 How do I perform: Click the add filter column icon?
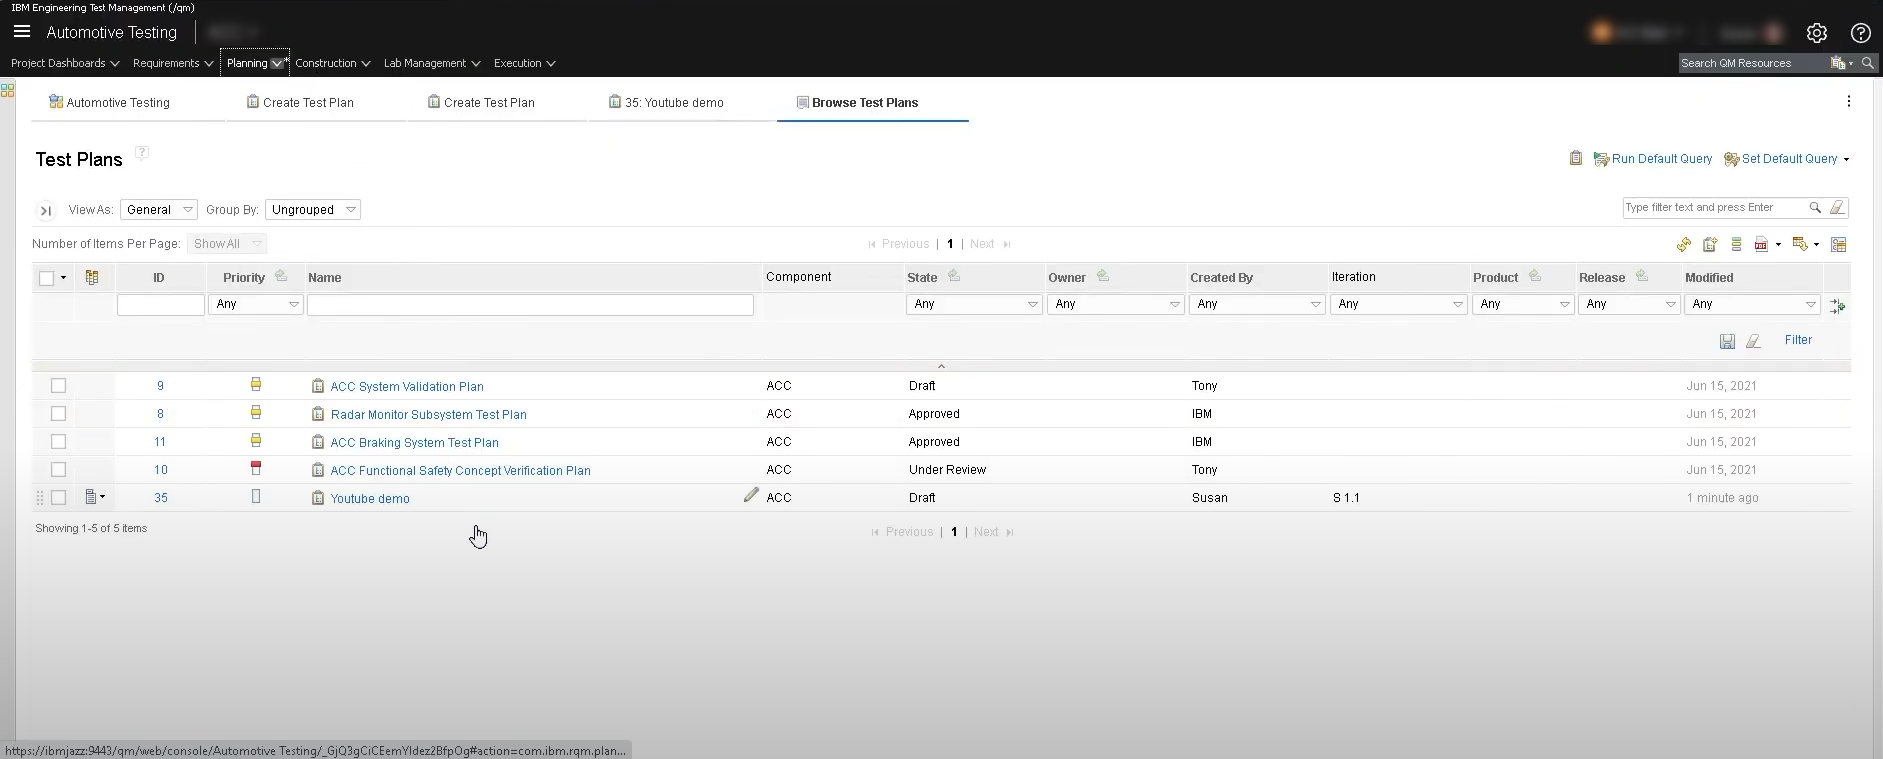(x=1837, y=306)
